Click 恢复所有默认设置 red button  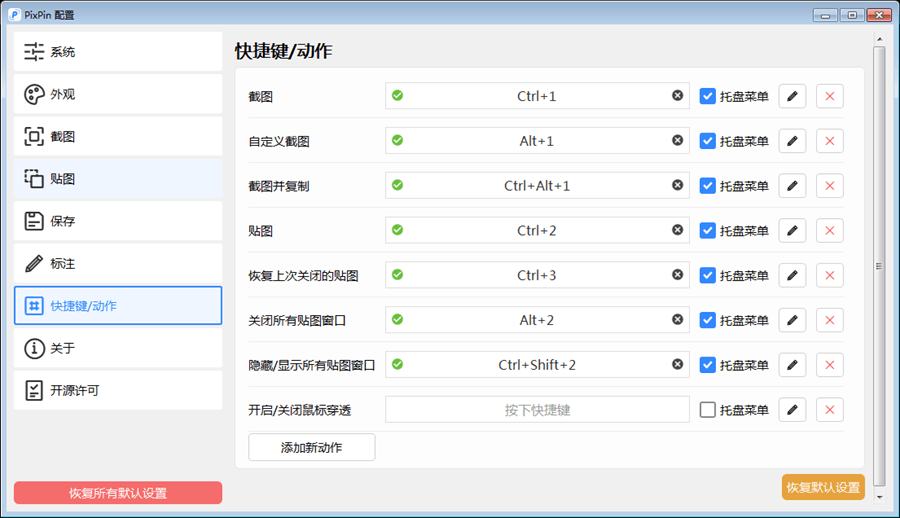point(118,493)
